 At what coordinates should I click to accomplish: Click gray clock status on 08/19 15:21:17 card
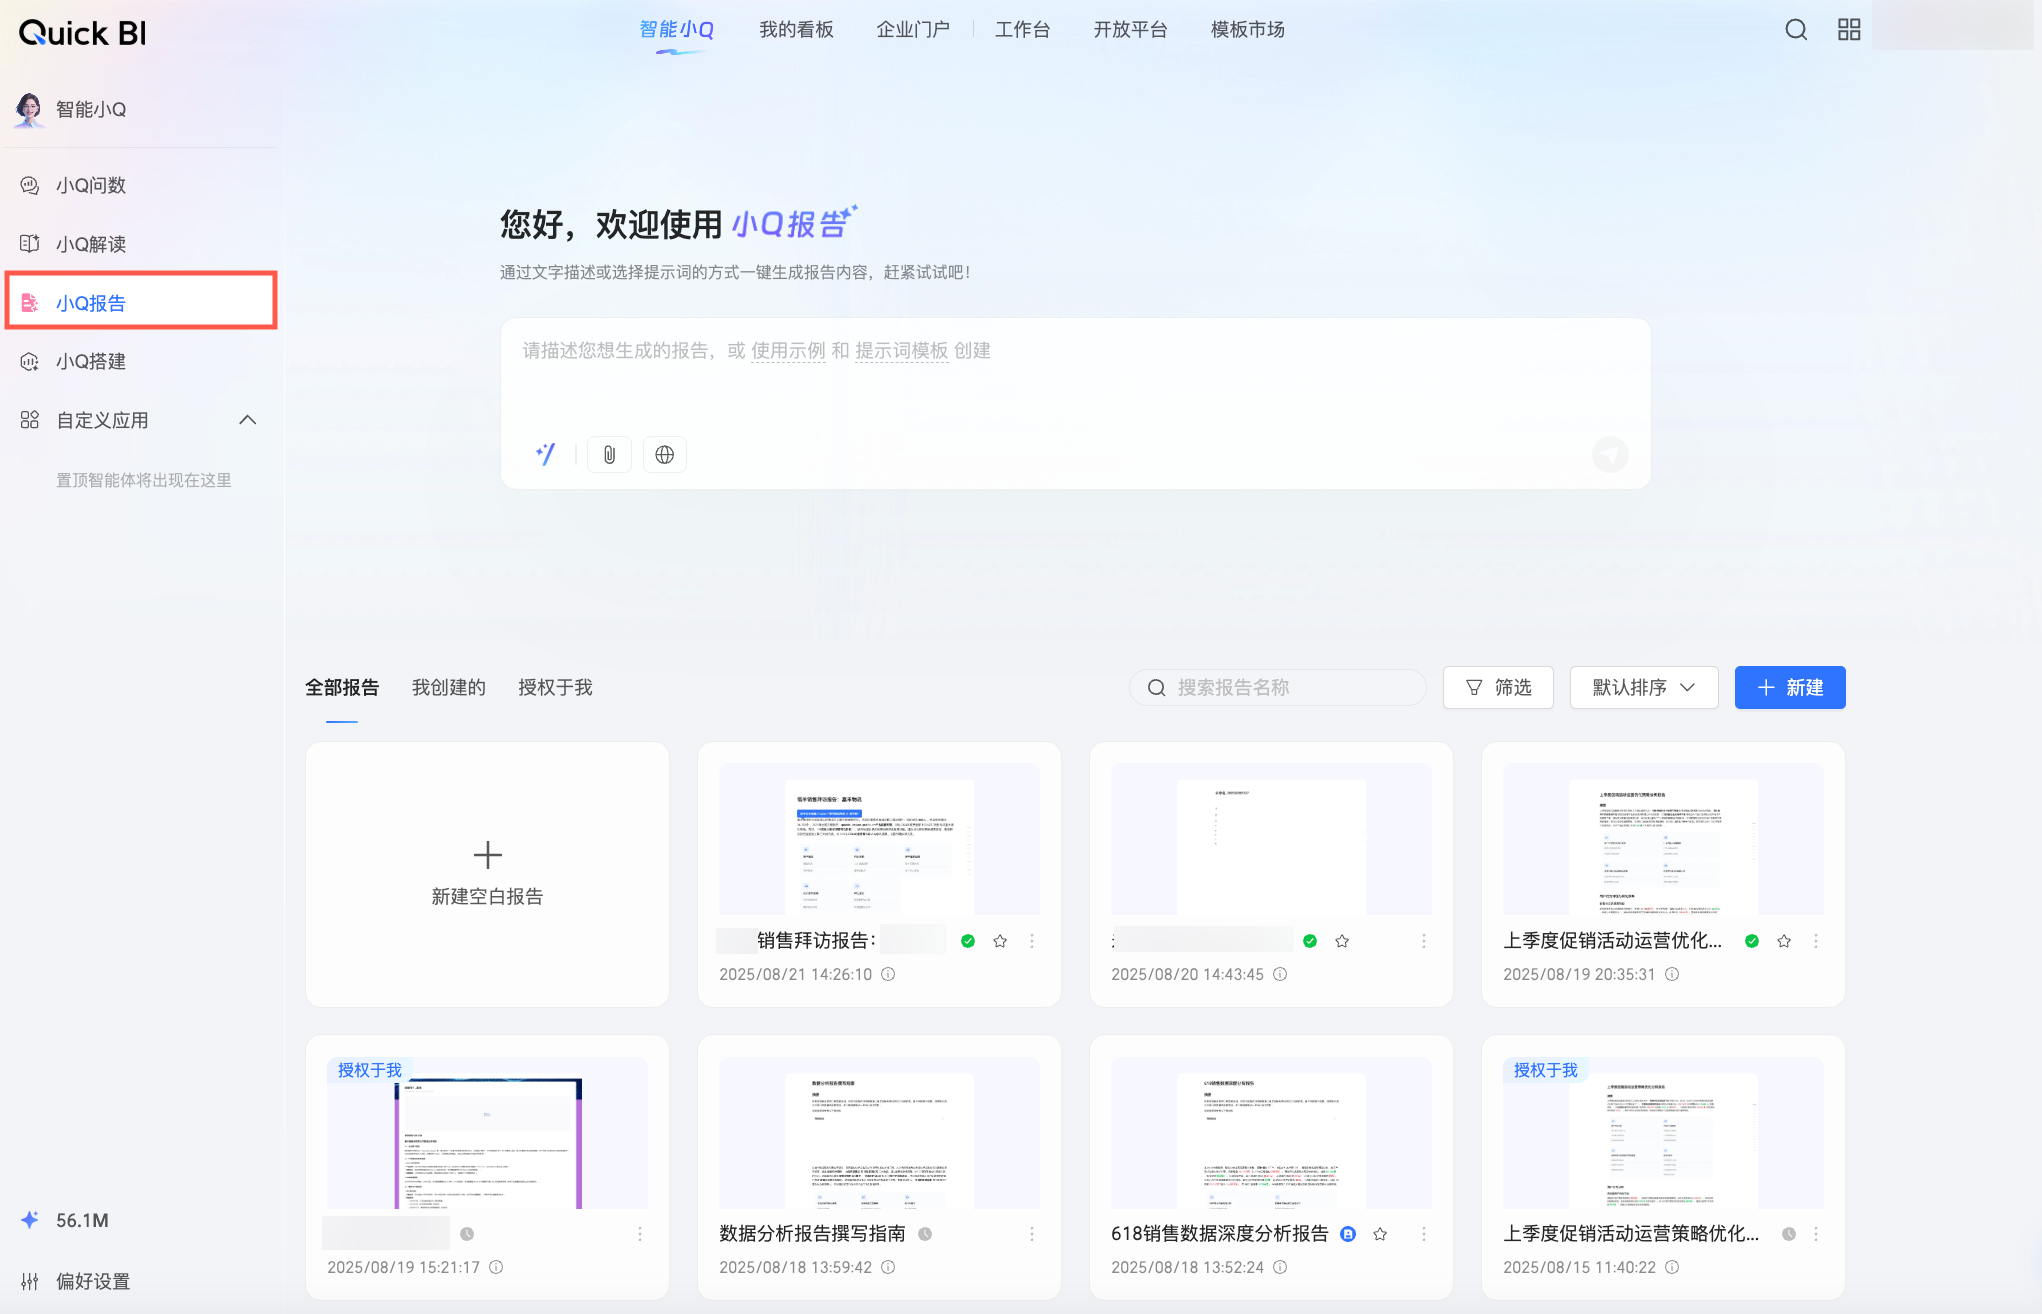[467, 1234]
